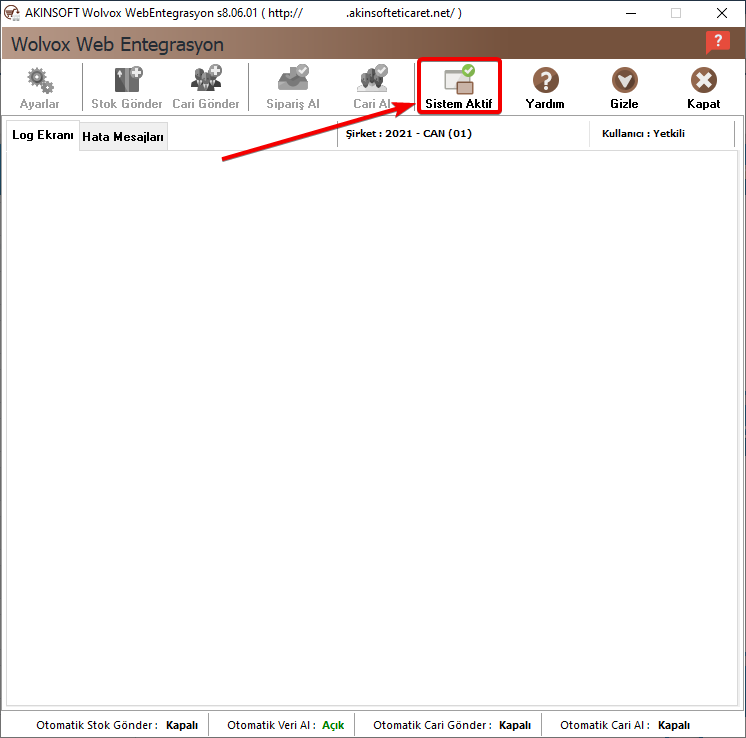The width and height of the screenshot is (746, 738).
Task: Click Otomatik Cari Gönder Kapalı status
Action: pyautogui.click(x=452, y=725)
